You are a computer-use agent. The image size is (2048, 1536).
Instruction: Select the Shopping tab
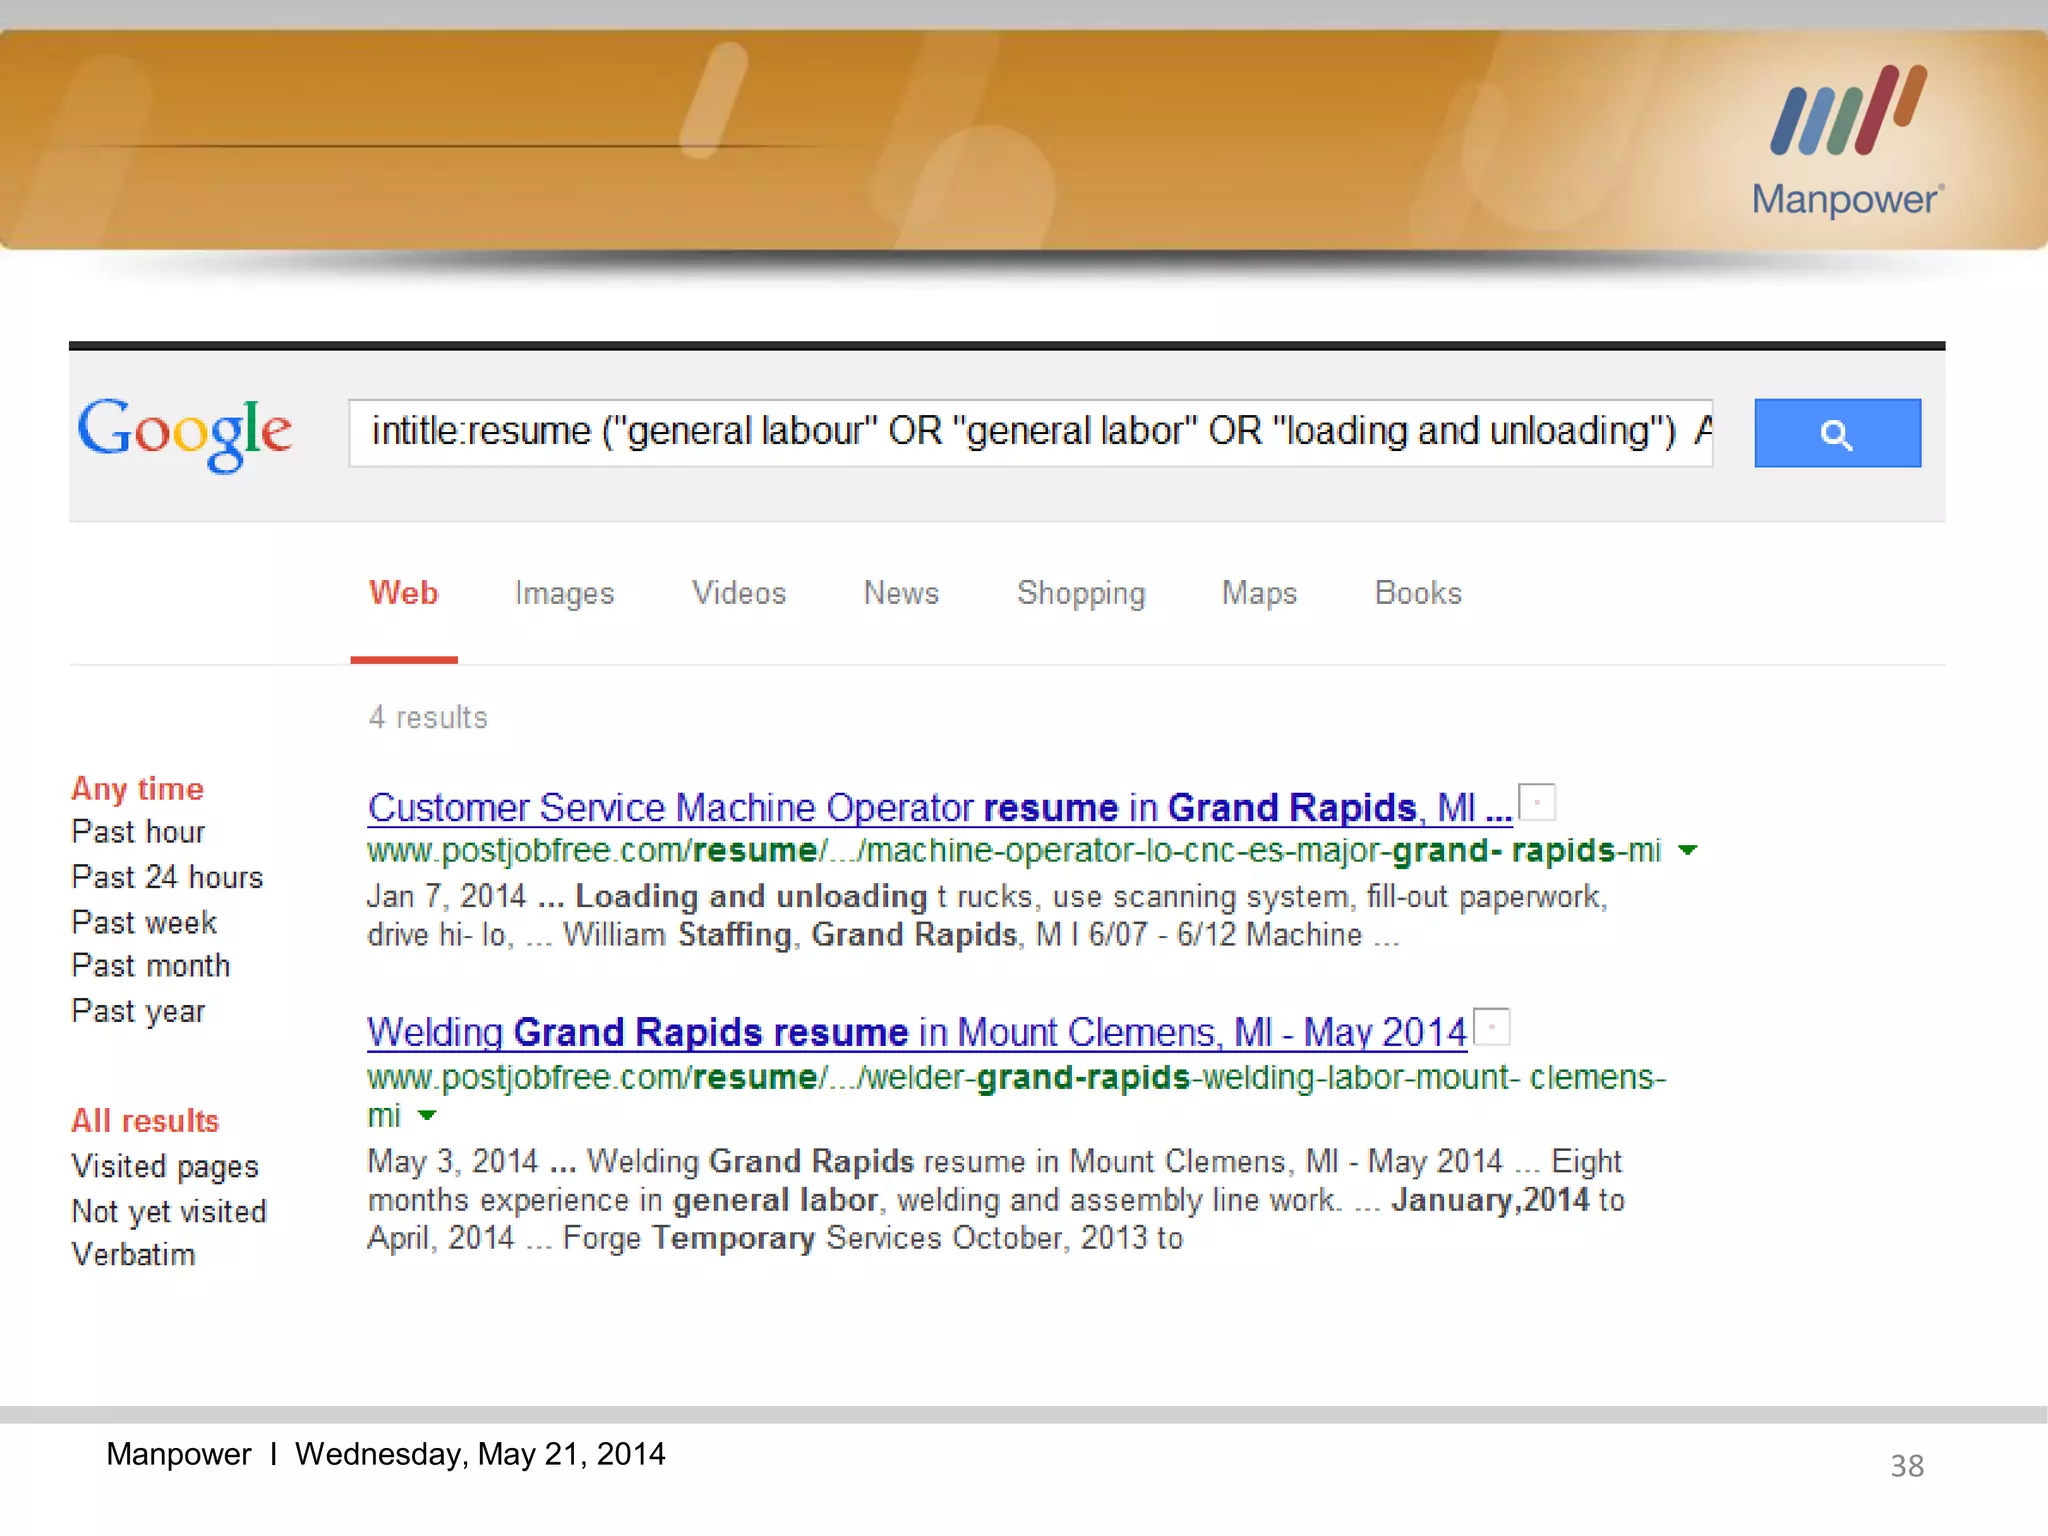pos(1080,593)
